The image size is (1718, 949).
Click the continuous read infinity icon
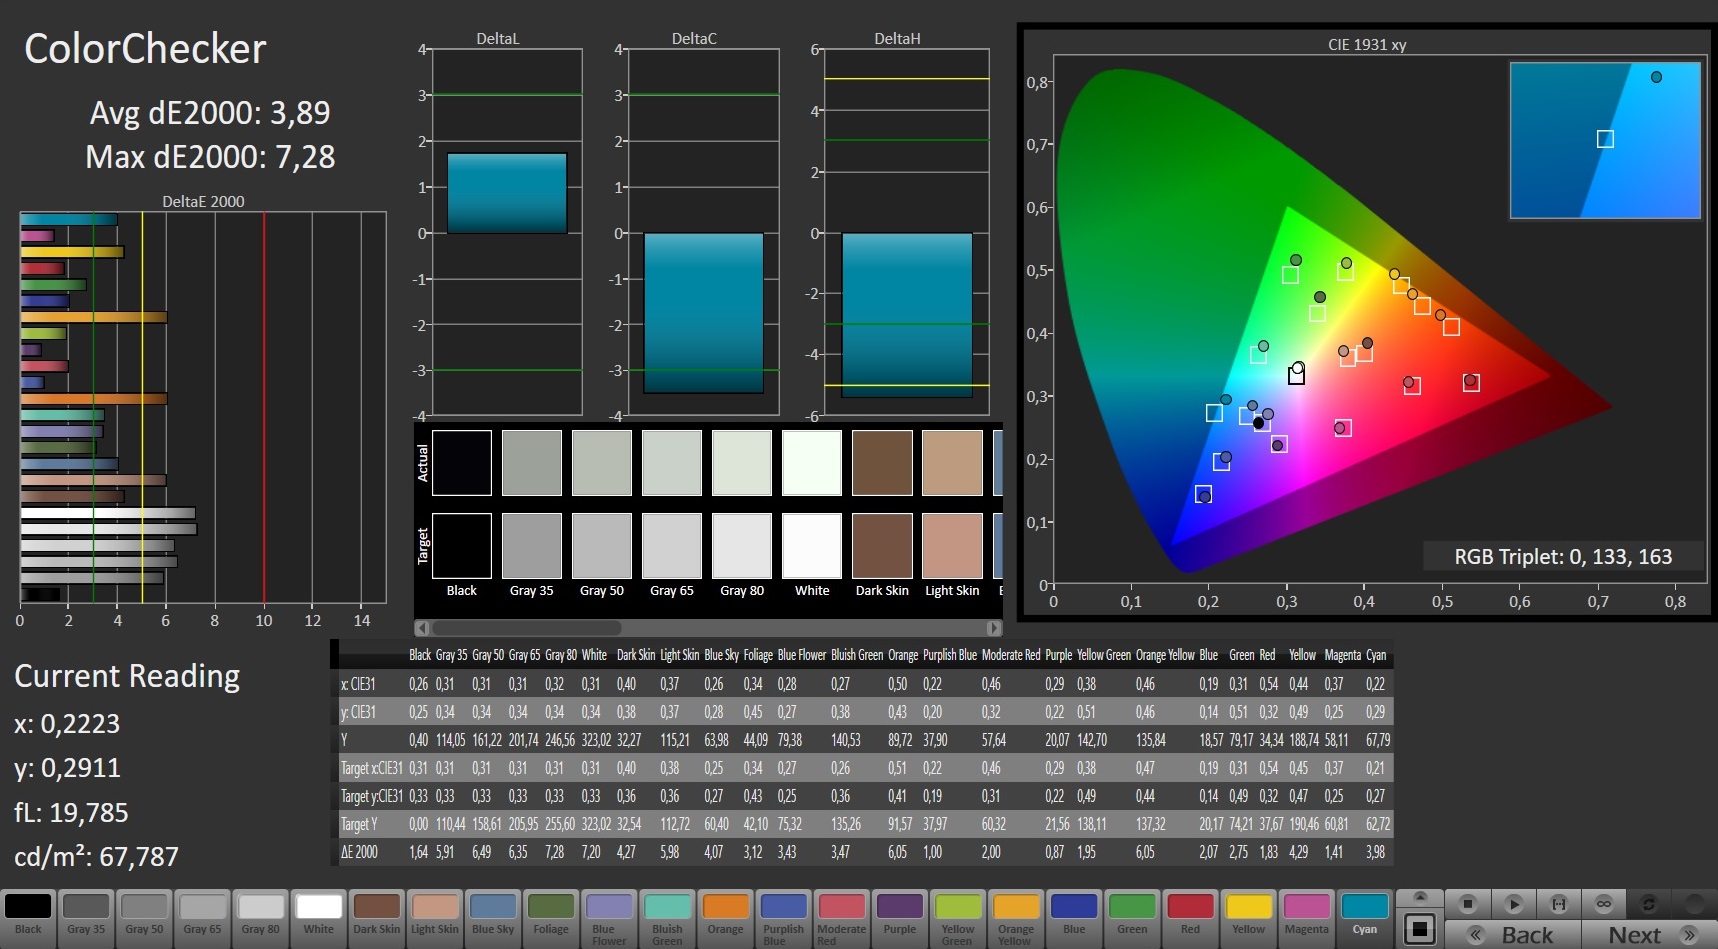[1604, 904]
